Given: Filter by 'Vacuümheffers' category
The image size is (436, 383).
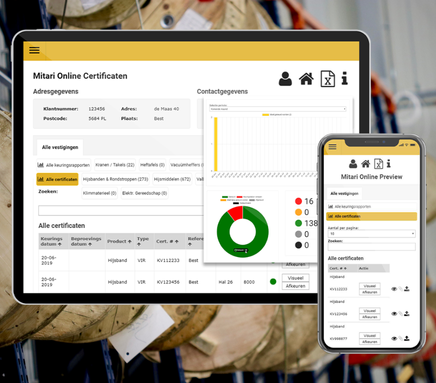Looking at the screenshot, I should tap(186, 165).
